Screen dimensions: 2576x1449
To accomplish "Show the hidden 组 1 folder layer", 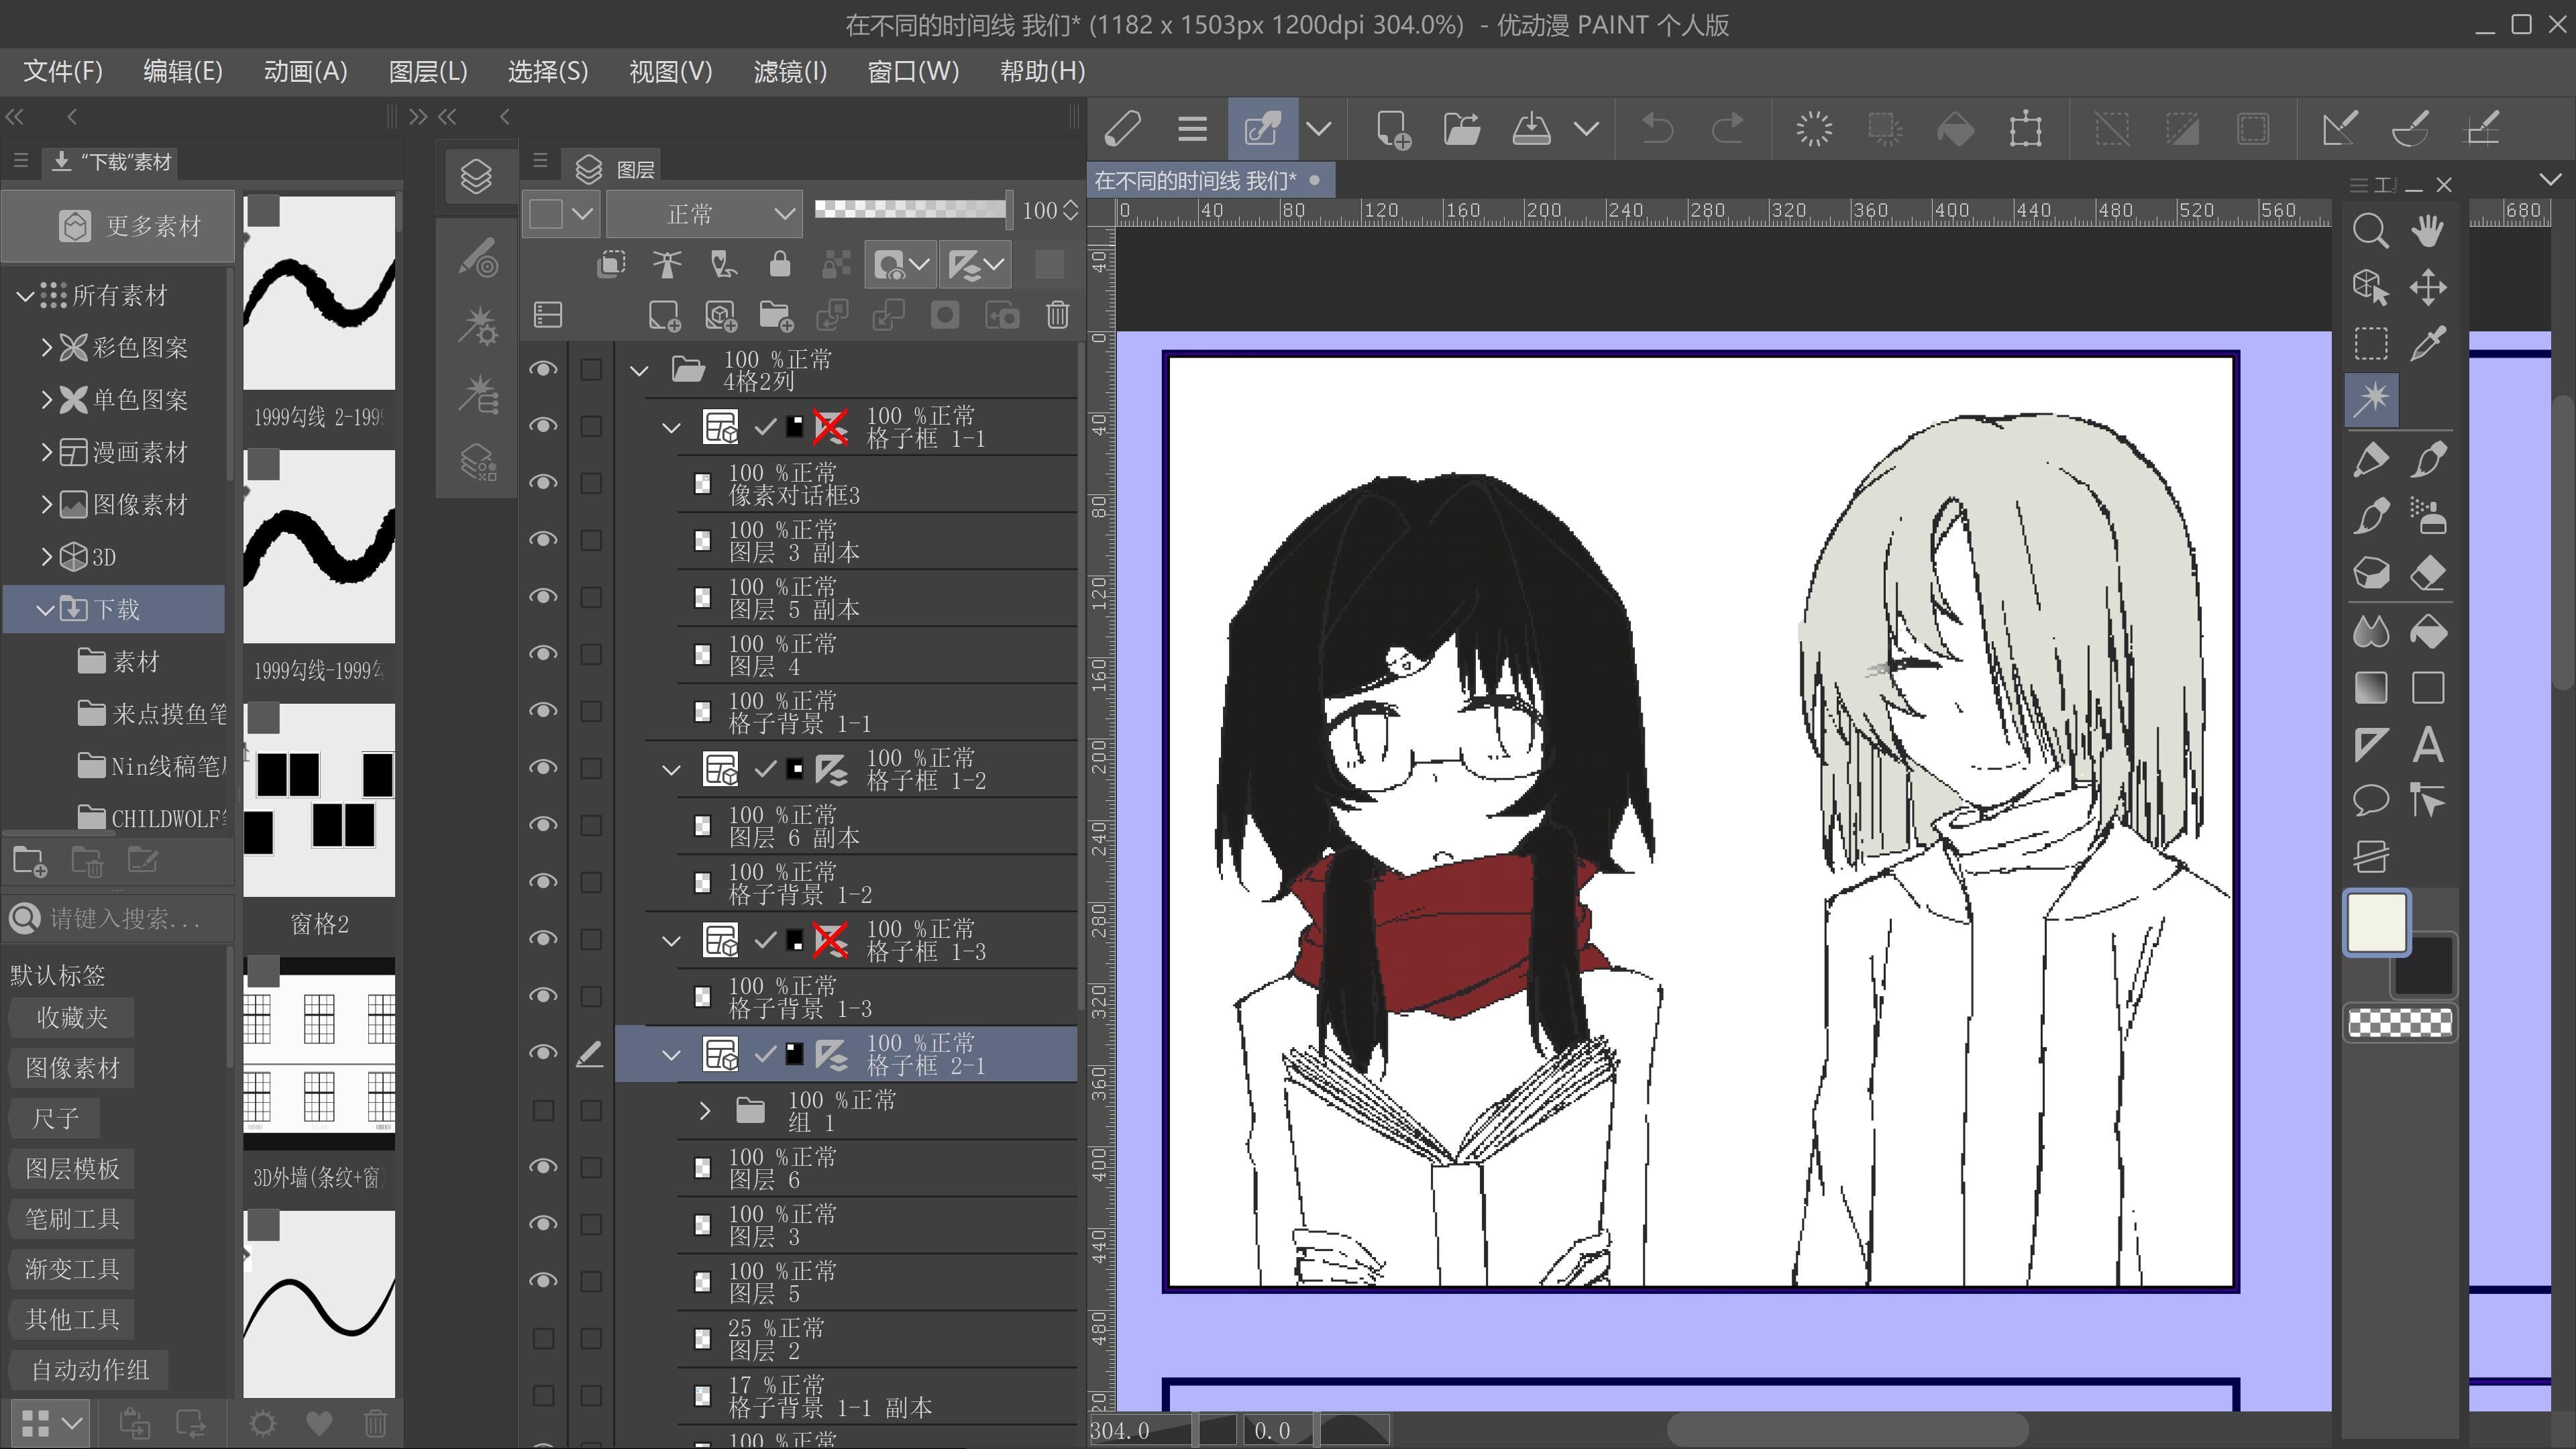I will (543, 1111).
